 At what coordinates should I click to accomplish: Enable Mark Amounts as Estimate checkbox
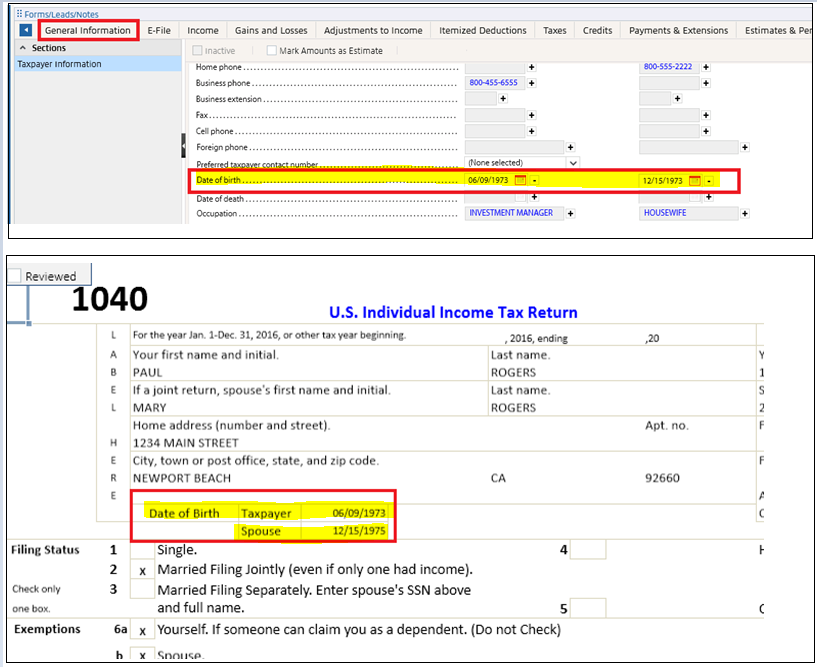pos(272,50)
